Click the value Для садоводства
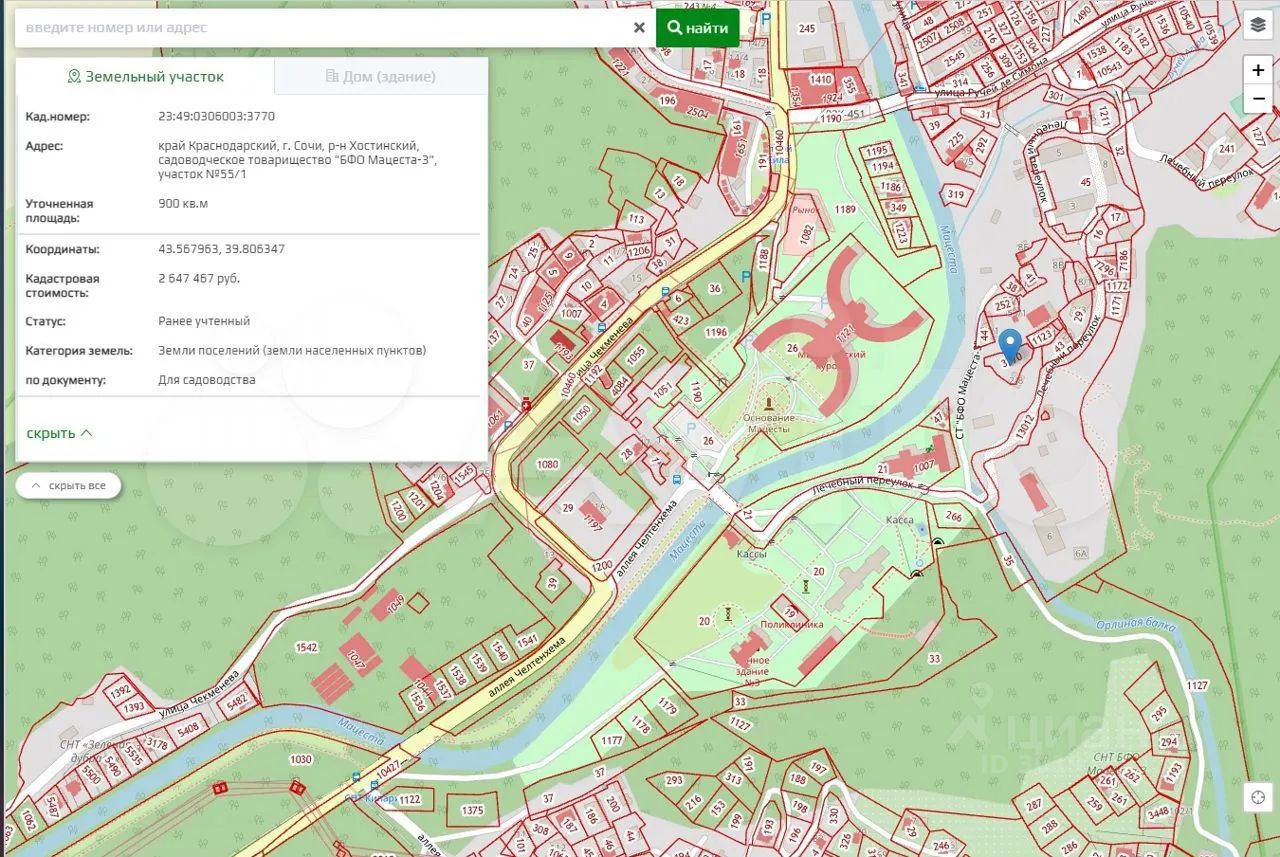The height and width of the screenshot is (857, 1280). point(207,380)
